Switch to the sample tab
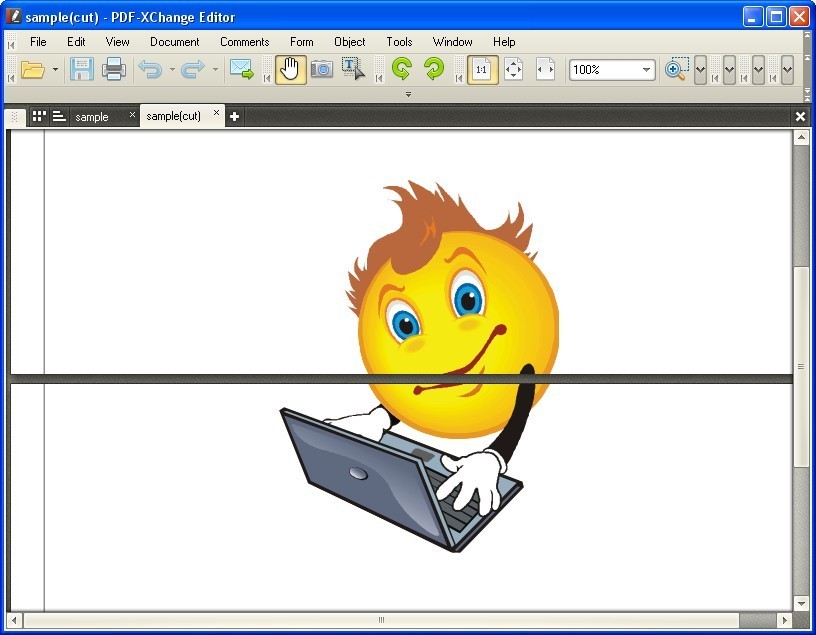Image resolution: width=816 pixels, height=635 pixels. pos(95,116)
